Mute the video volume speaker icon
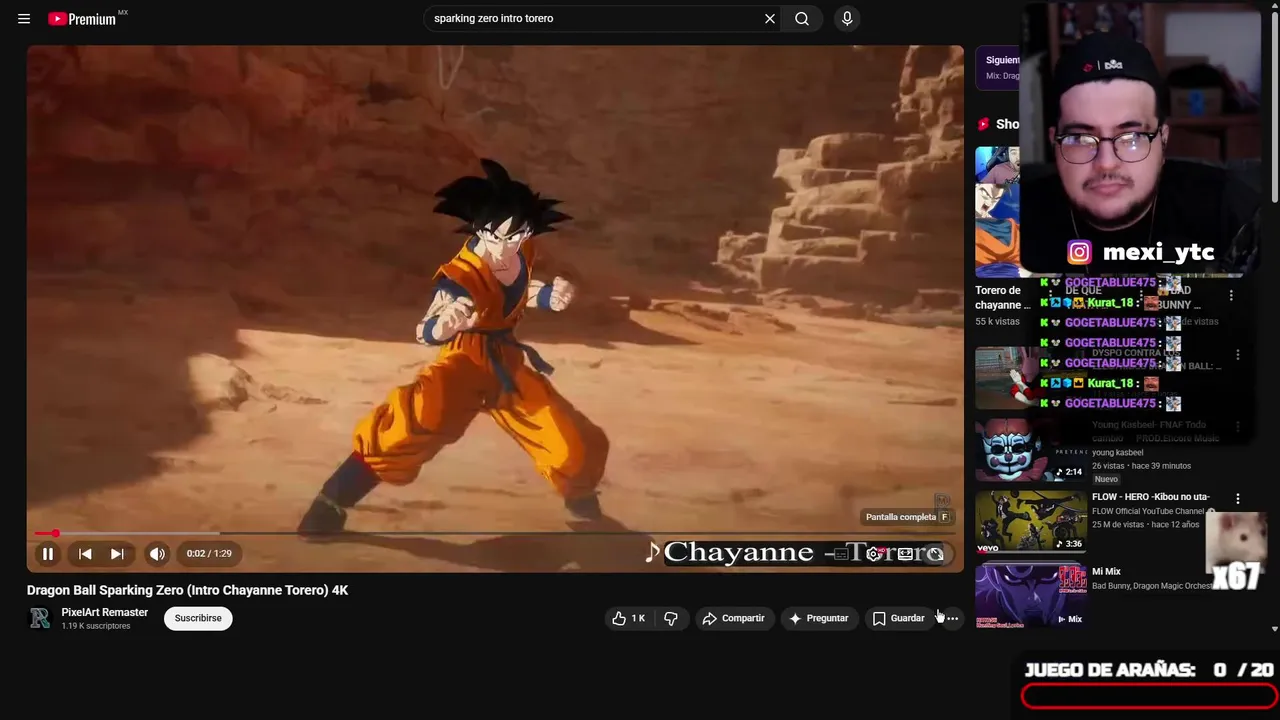 tap(157, 554)
